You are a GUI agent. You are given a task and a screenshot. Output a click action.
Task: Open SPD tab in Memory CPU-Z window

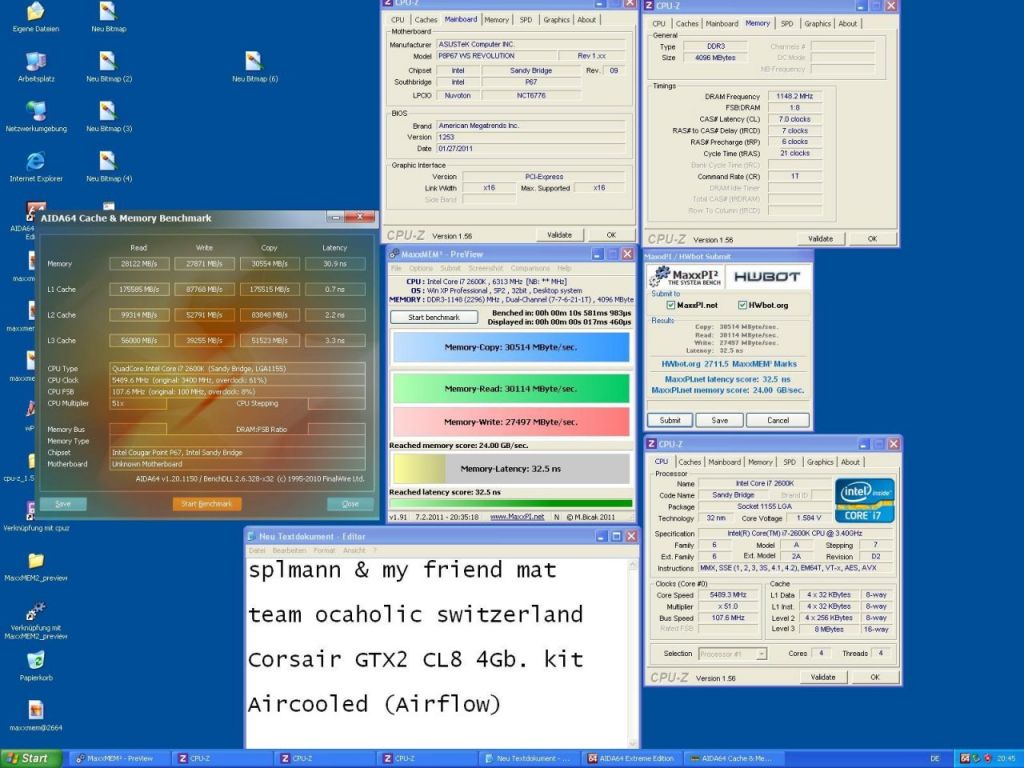pos(787,24)
